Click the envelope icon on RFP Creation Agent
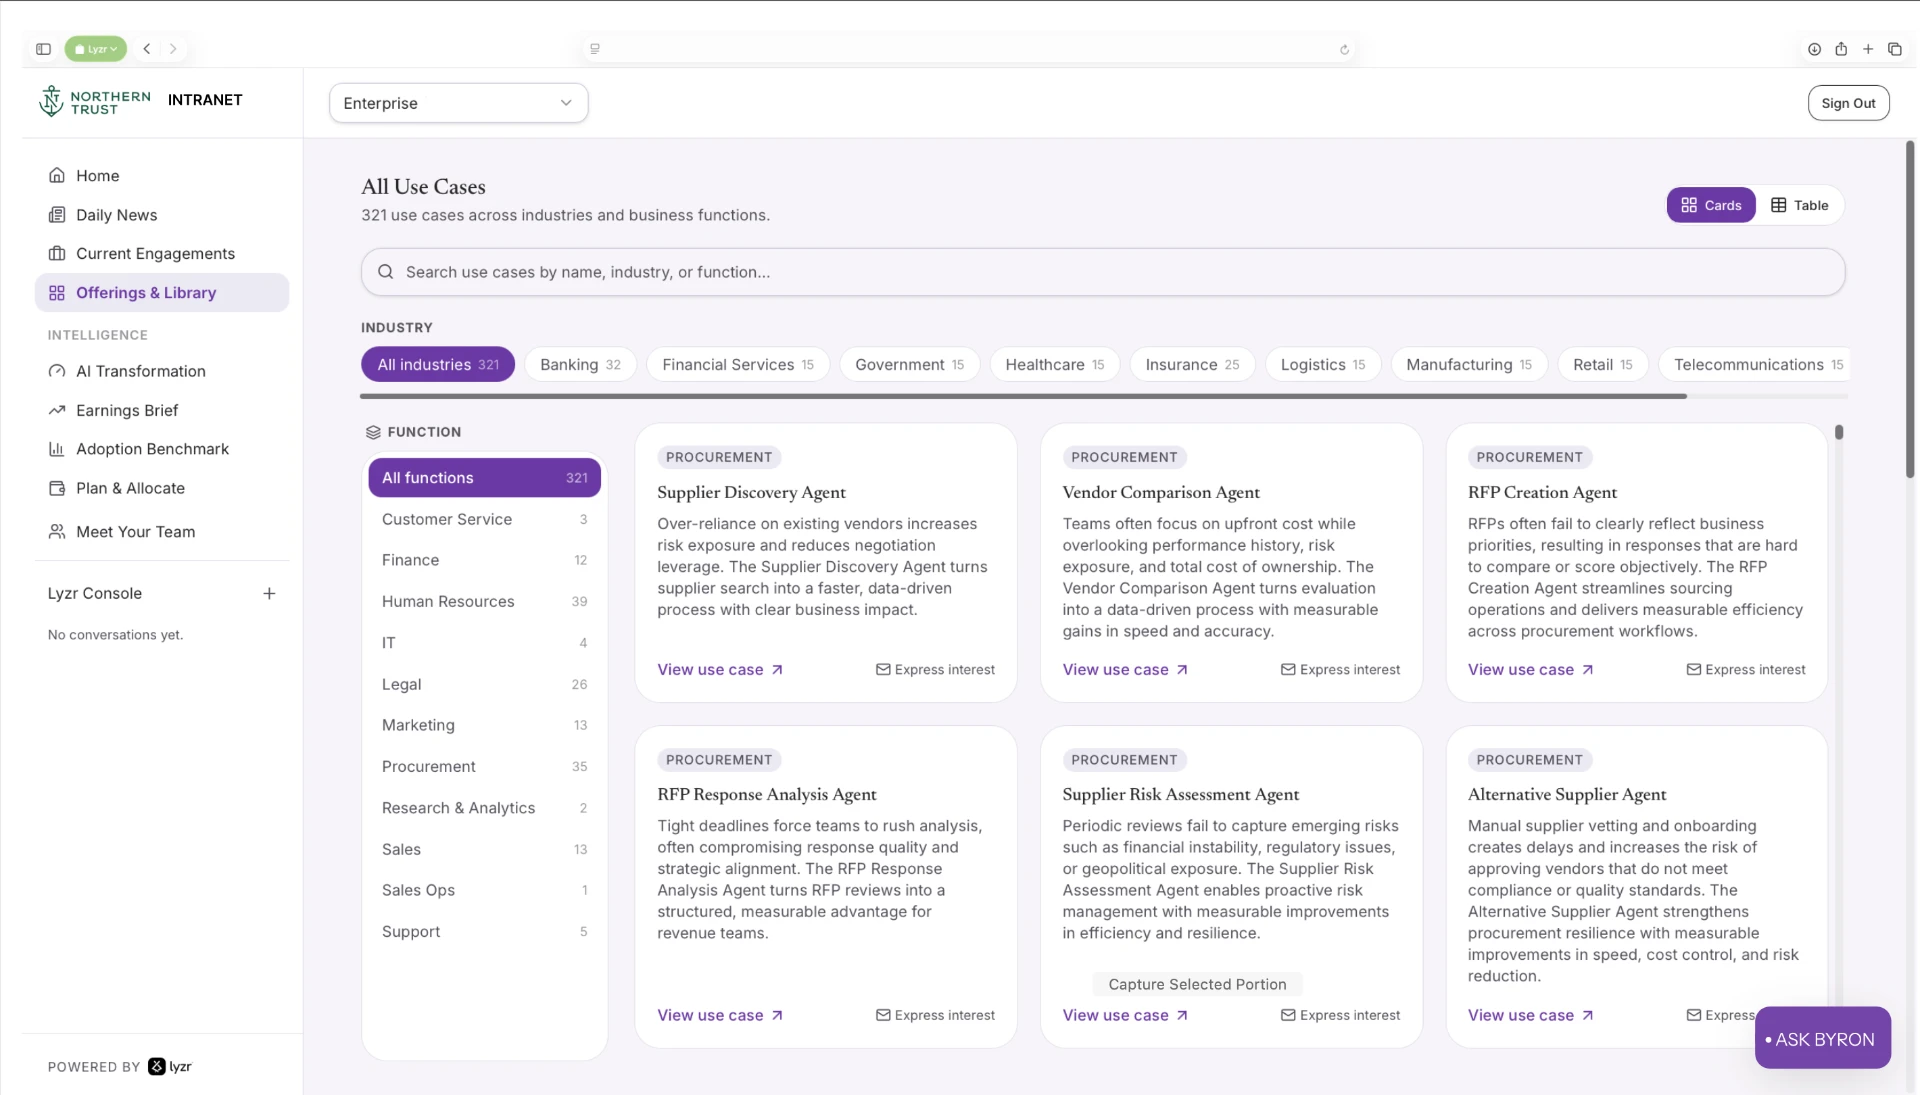The image size is (1920, 1095). 1694,670
